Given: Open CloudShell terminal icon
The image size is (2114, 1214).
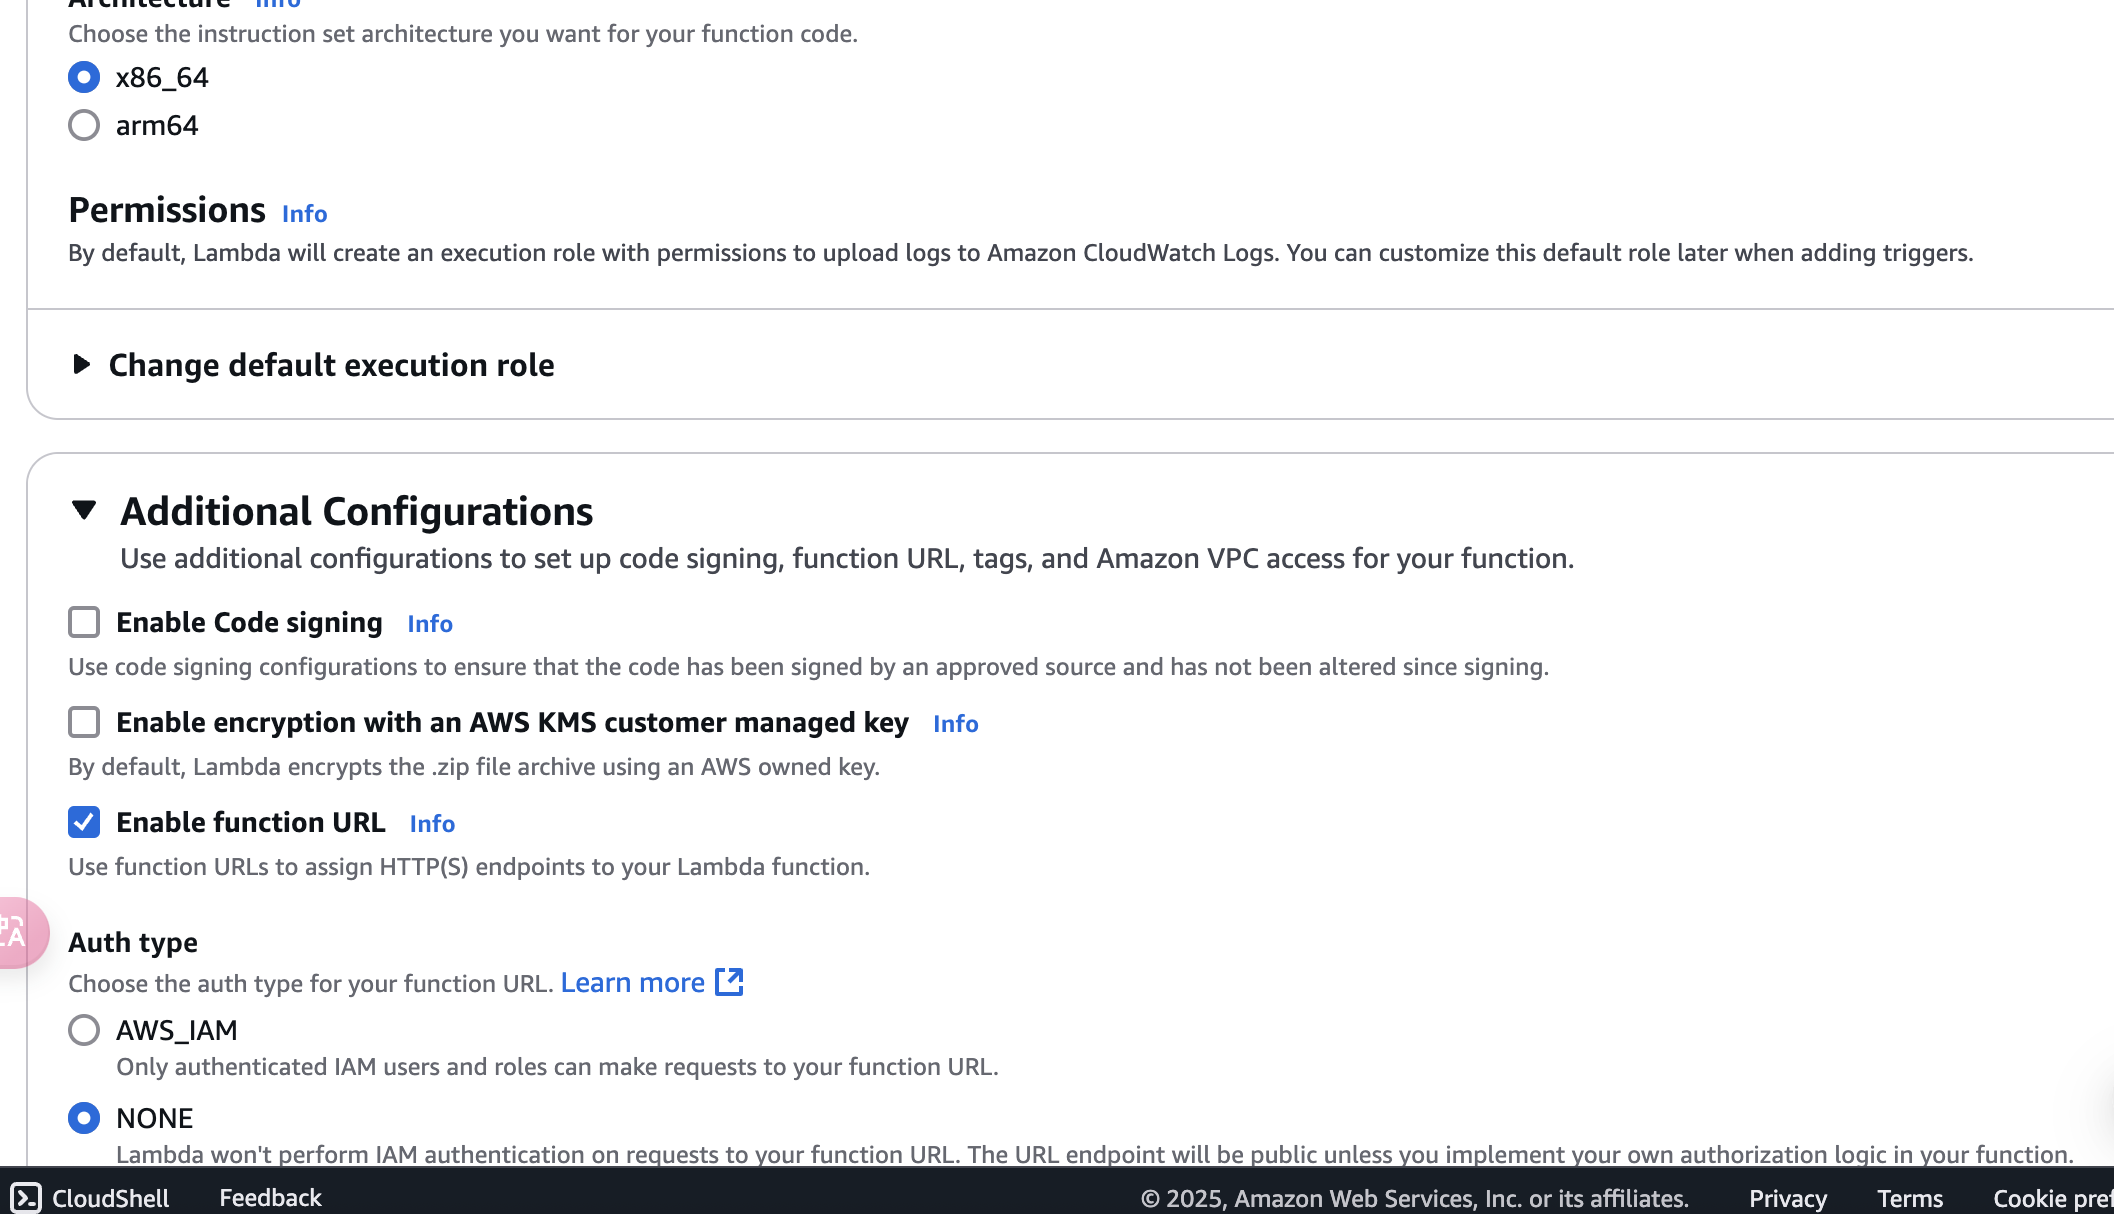Looking at the screenshot, I should [25, 1197].
